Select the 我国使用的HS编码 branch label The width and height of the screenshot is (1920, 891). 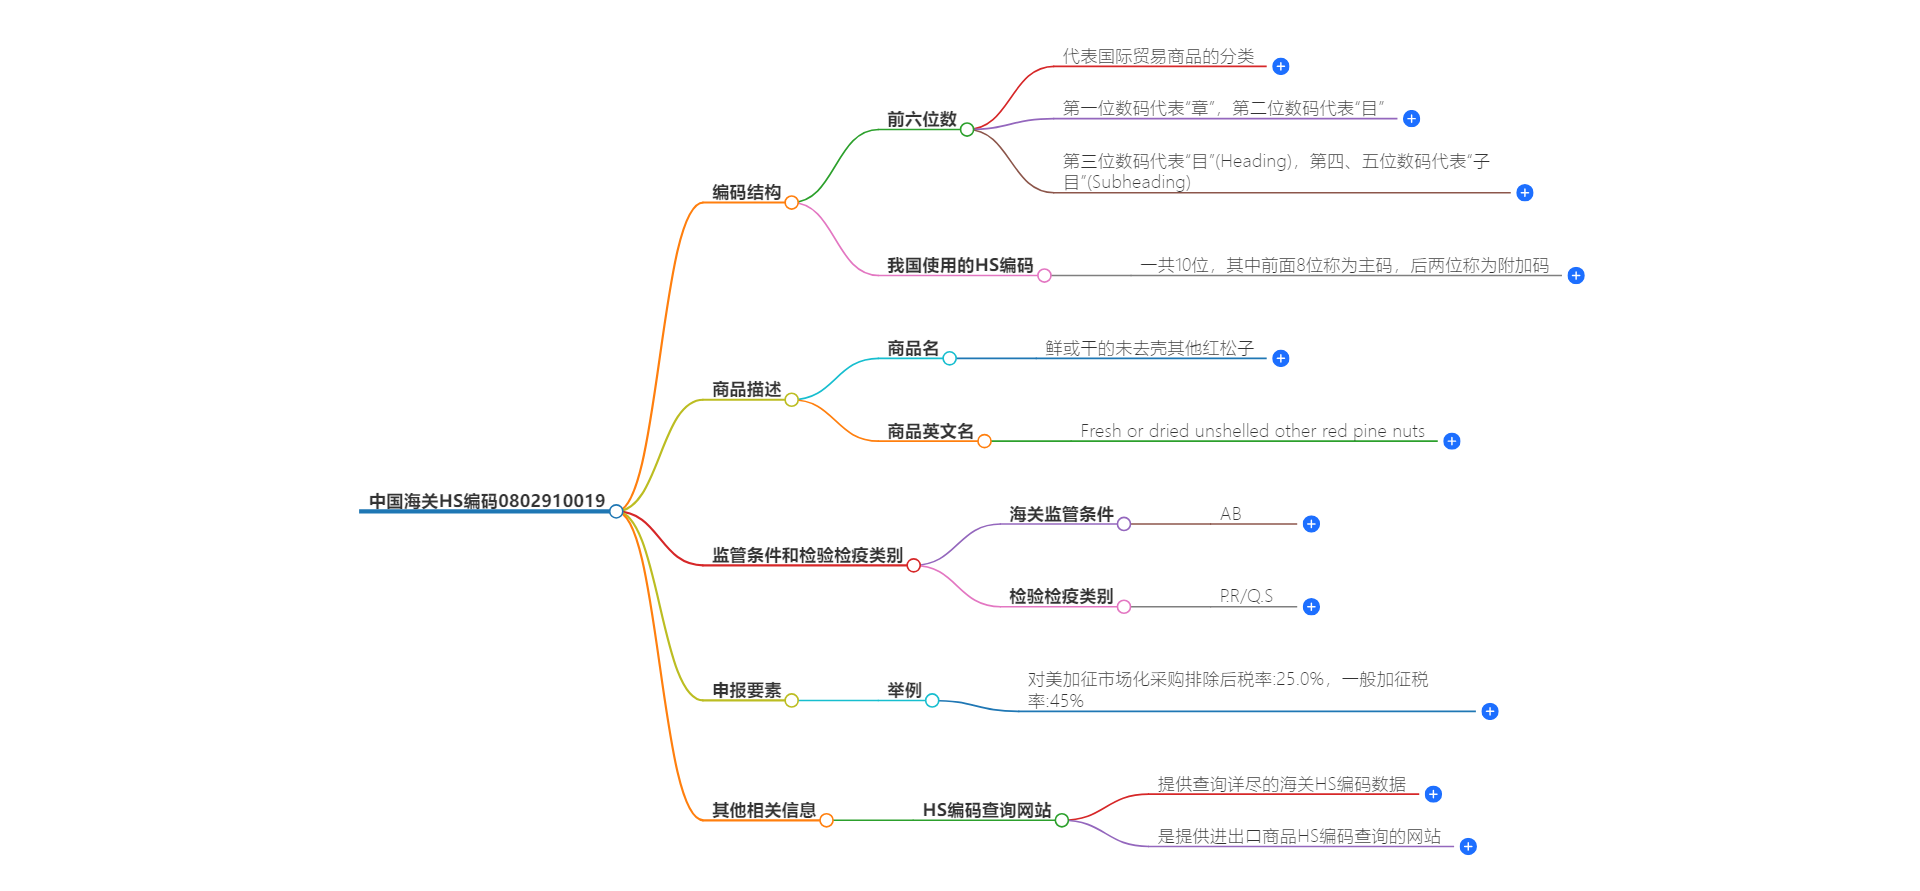point(960,265)
